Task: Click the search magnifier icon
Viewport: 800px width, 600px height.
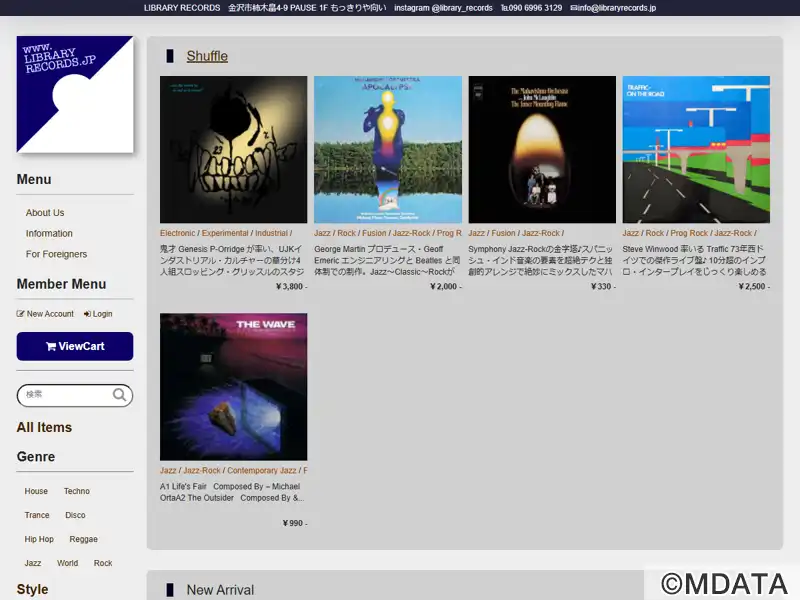Action: pos(119,395)
